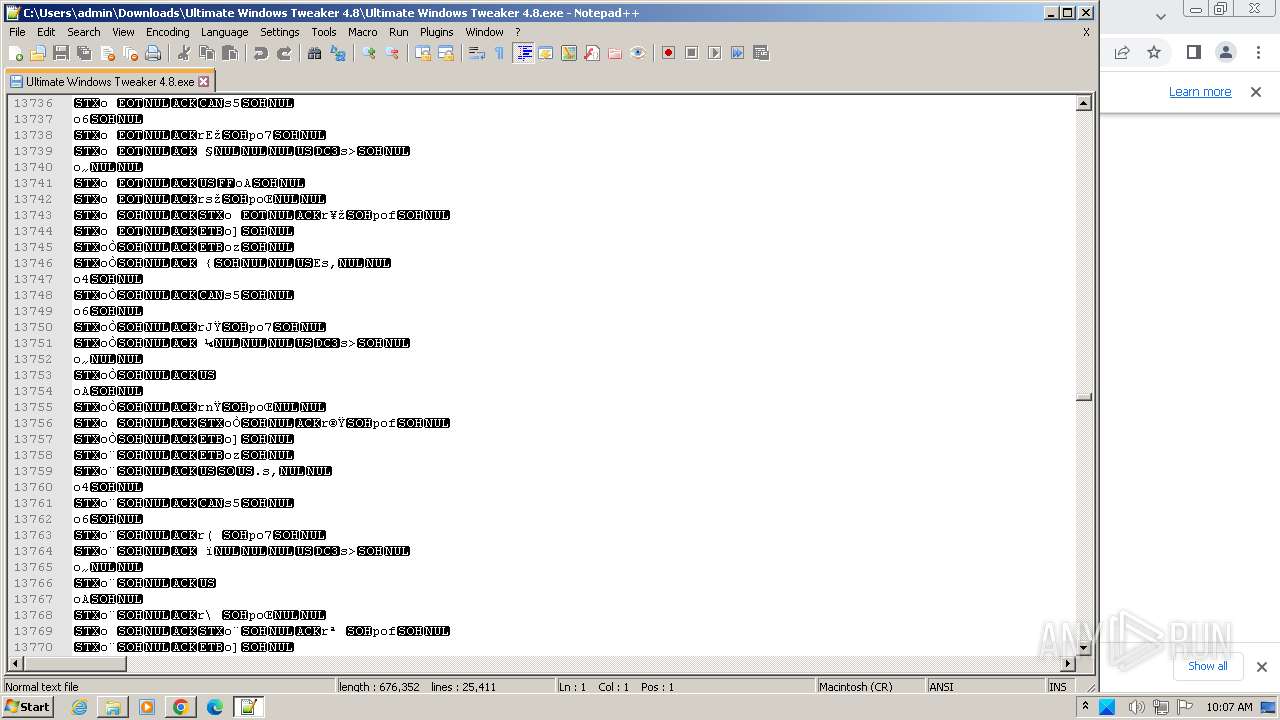Click the Paste toolbar icon
This screenshot has height=720, width=1280.
coord(230,53)
